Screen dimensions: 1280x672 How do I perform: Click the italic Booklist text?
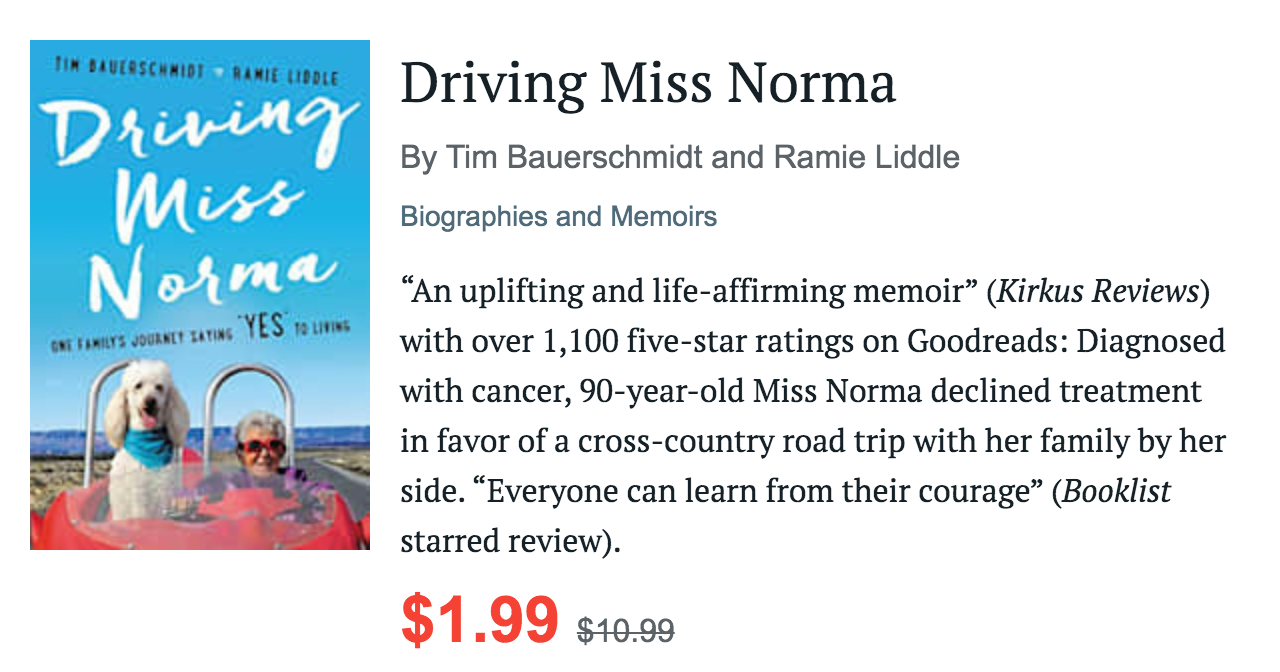pos(1117,492)
